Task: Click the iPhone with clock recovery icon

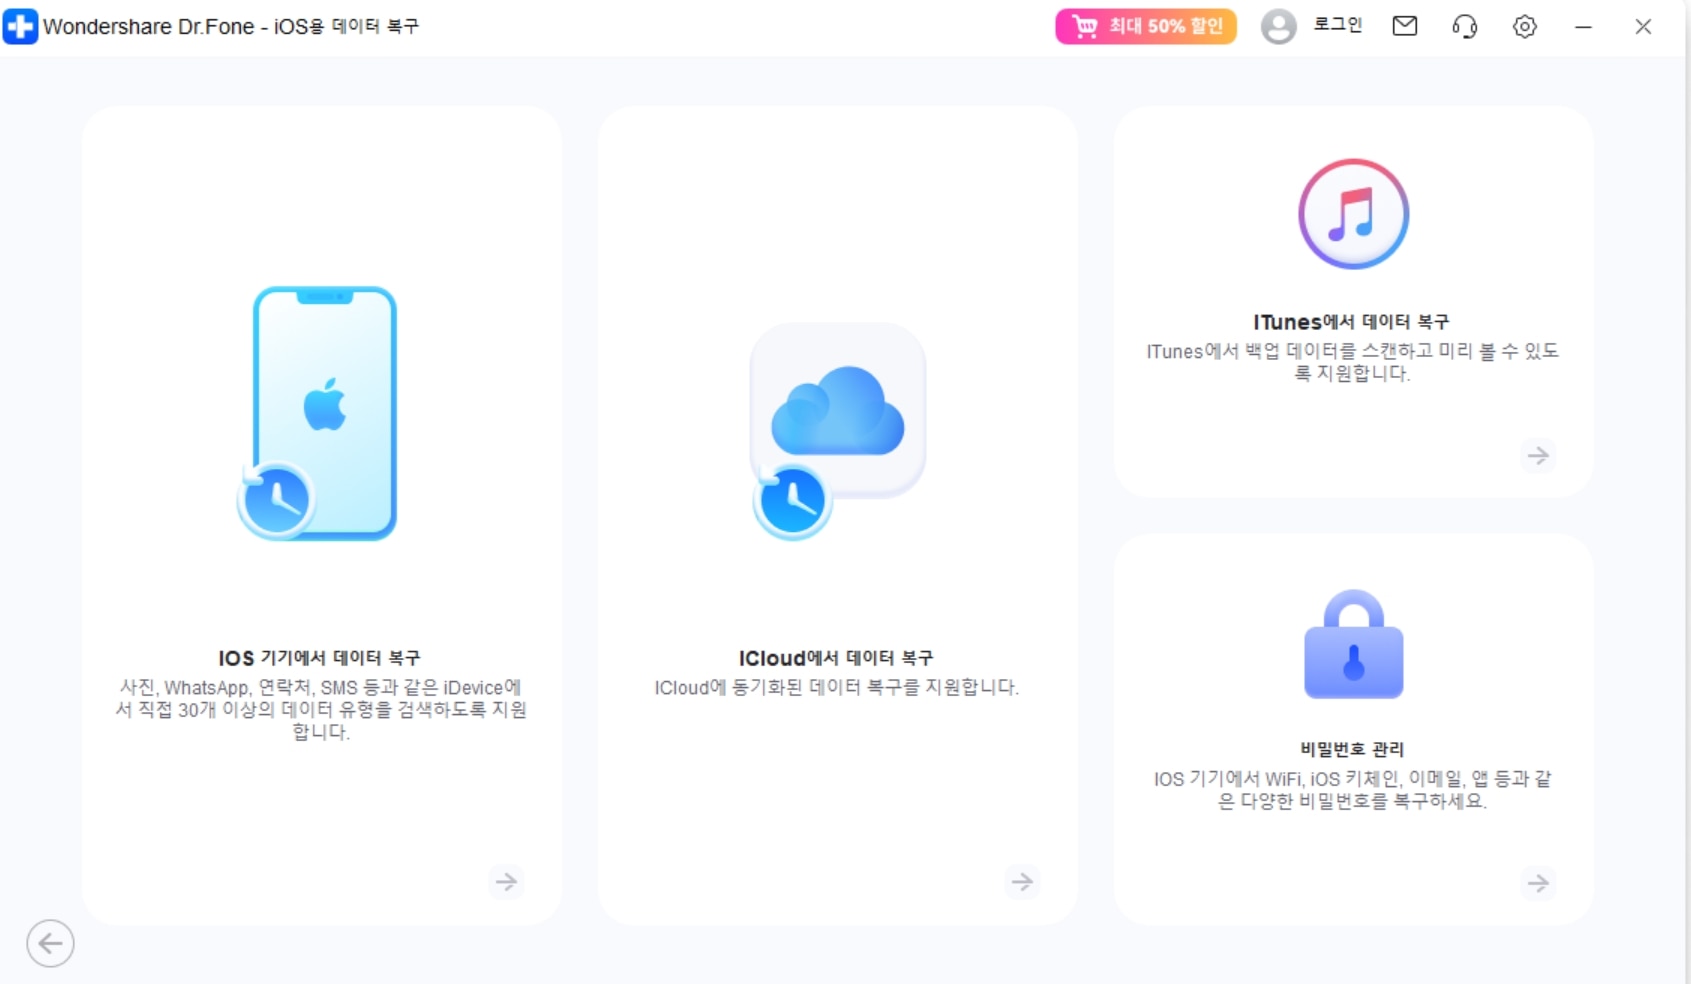Action: (x=318, y=413)
